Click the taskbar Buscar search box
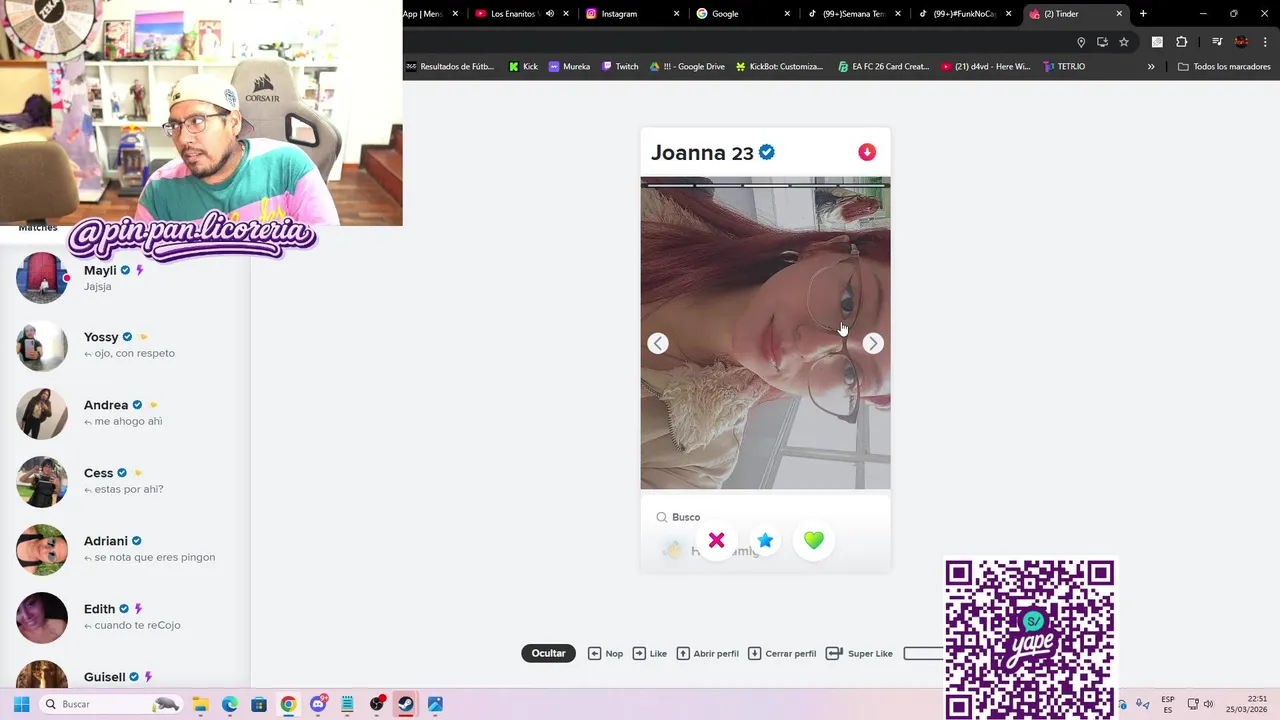The image size is (1280, 720). (111, 704)
